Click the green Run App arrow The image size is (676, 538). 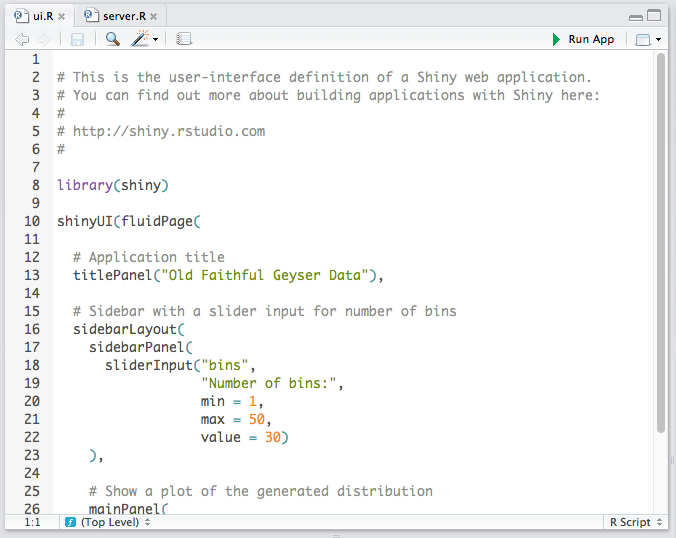[556, 39]
